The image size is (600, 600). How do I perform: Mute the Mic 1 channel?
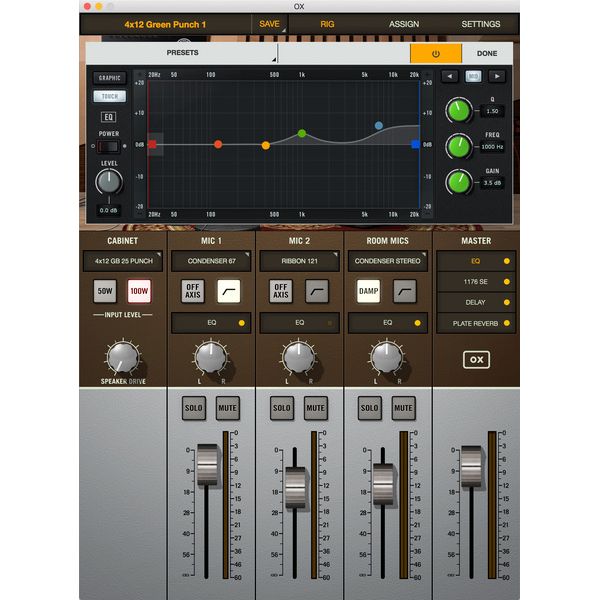(x=228, y=408)
